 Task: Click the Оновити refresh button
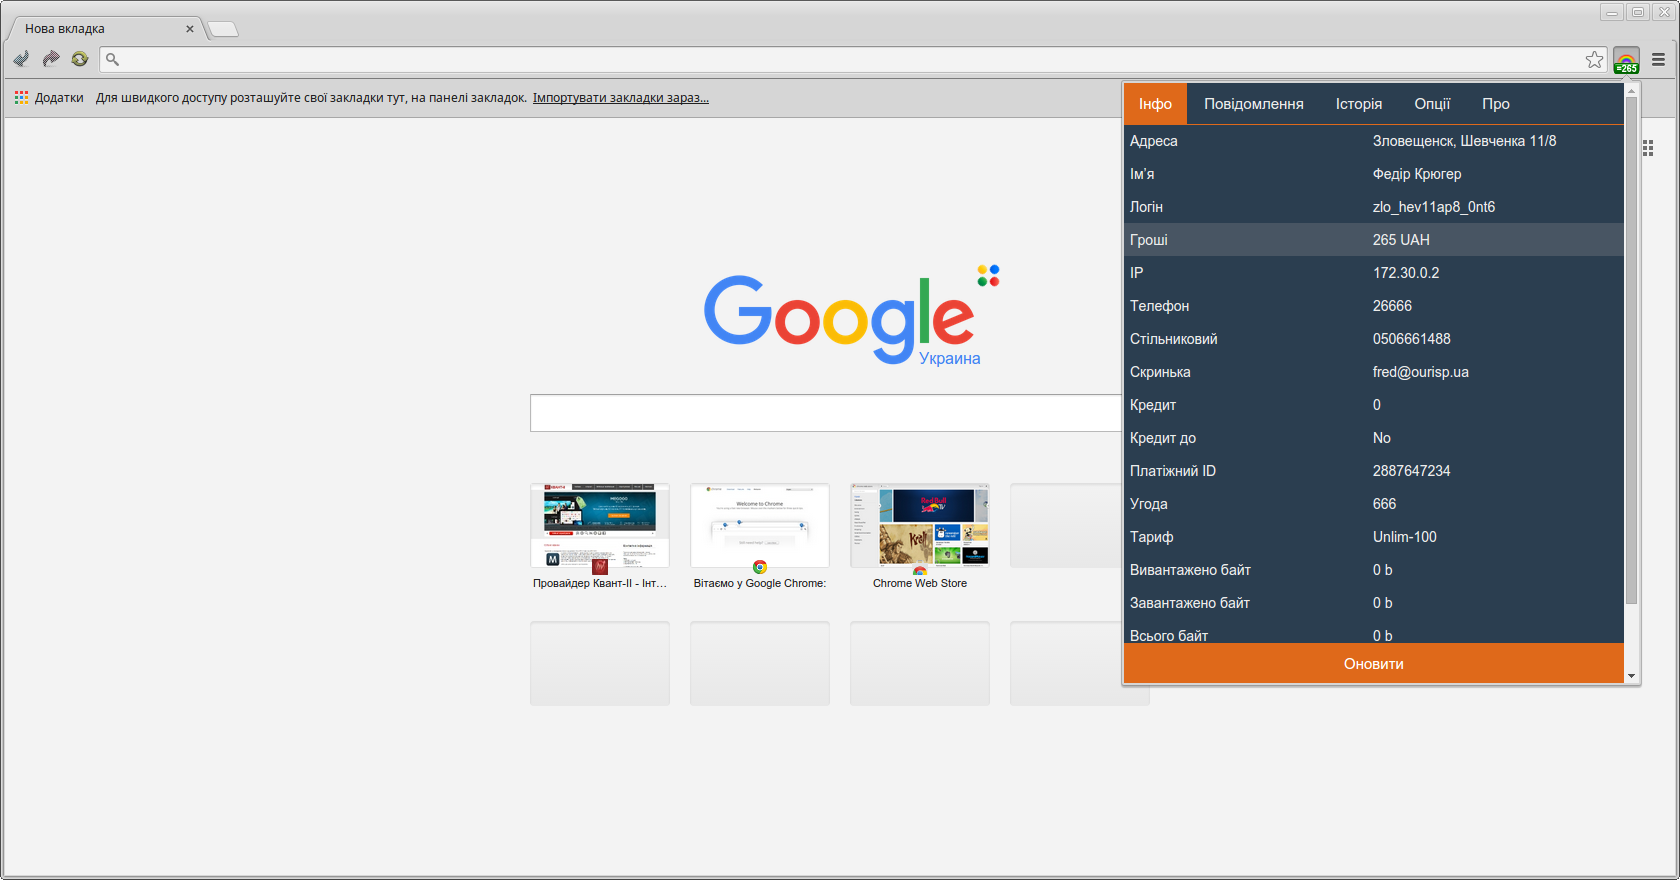click(x=1374, y=664)
